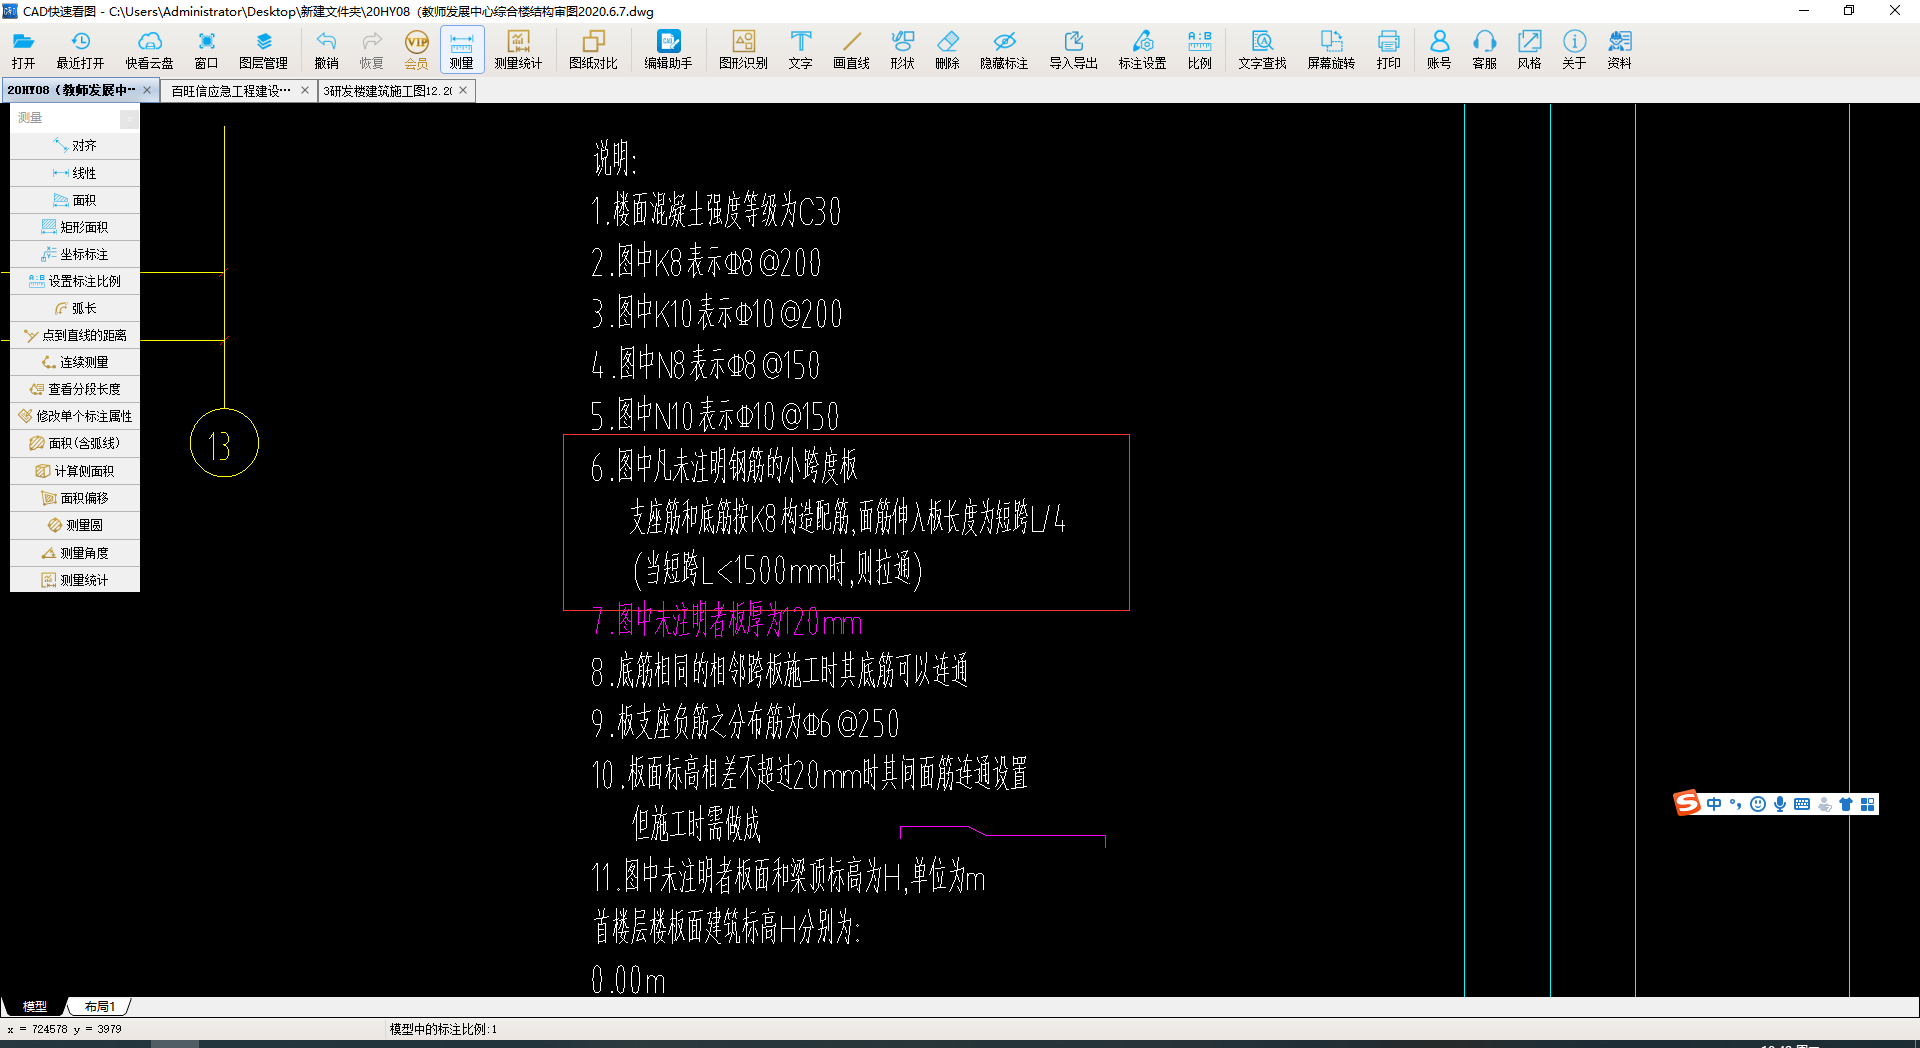This screenshot has width=1920, height=1048.
Task: Click the 打印 print icon
Action: 1388,50
